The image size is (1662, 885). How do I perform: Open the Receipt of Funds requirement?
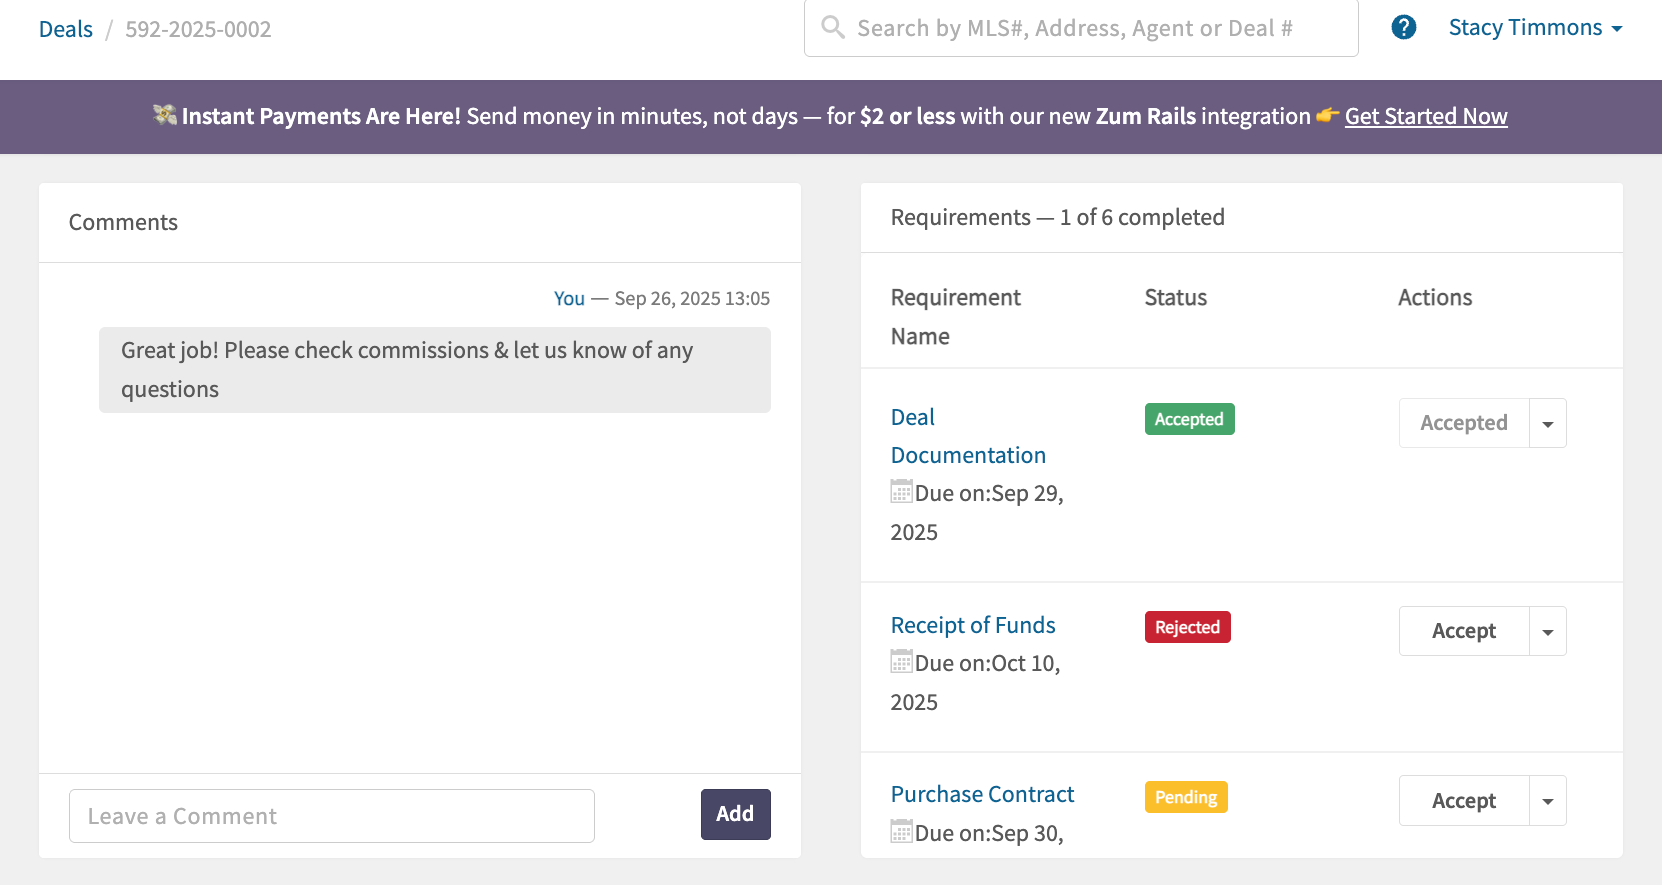click(x=972, y=625)
